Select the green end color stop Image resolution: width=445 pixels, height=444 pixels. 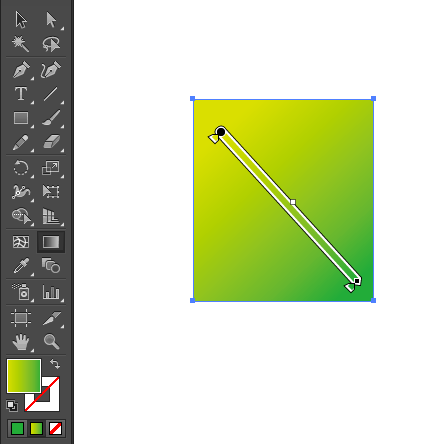point(350,287)
